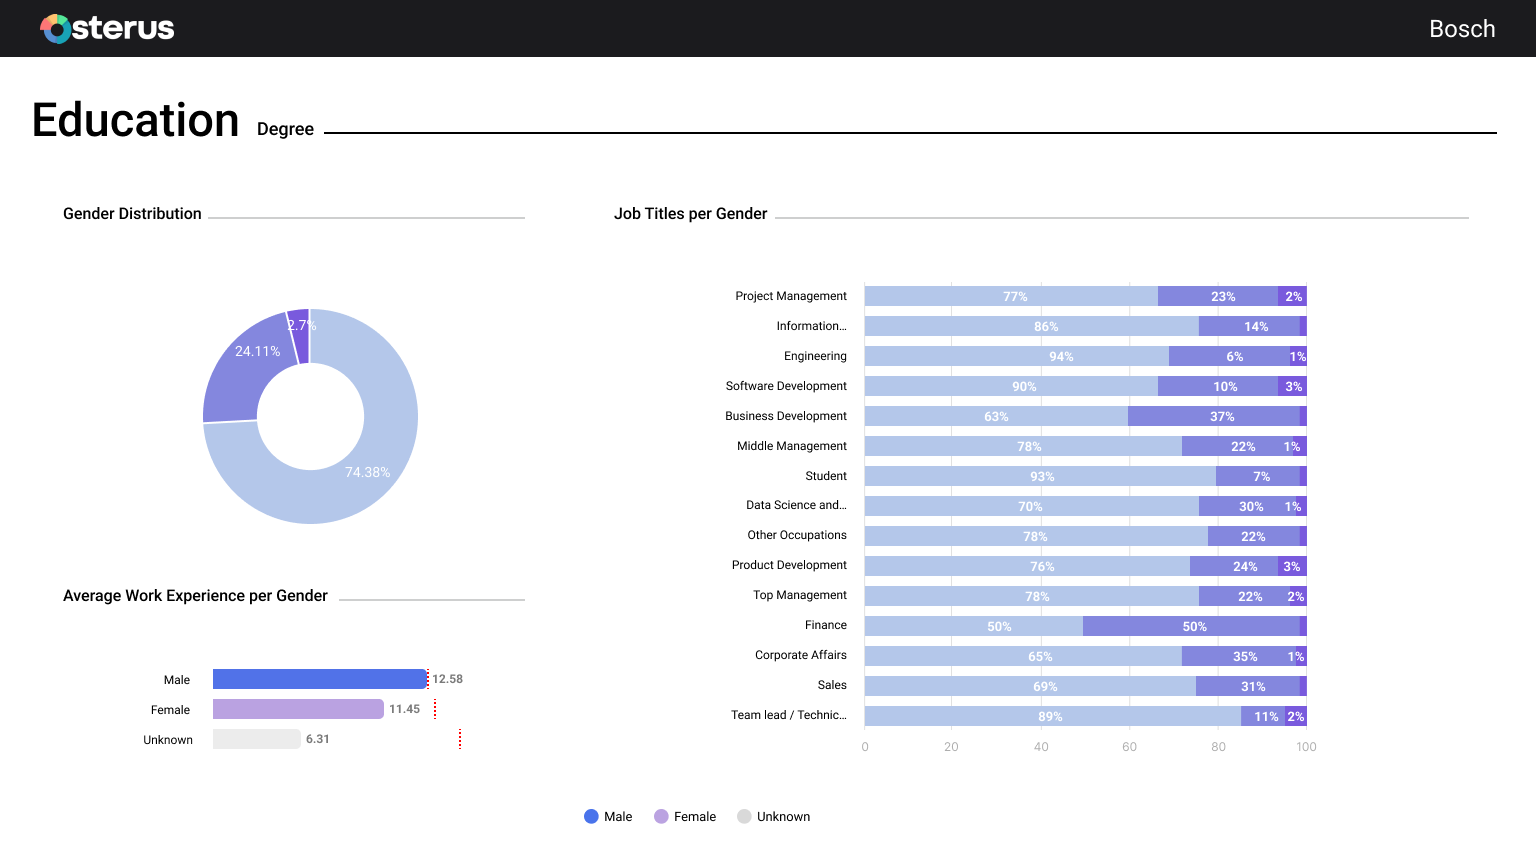Click the Sales row label
1536x864 pixels.
pos(832,685)
